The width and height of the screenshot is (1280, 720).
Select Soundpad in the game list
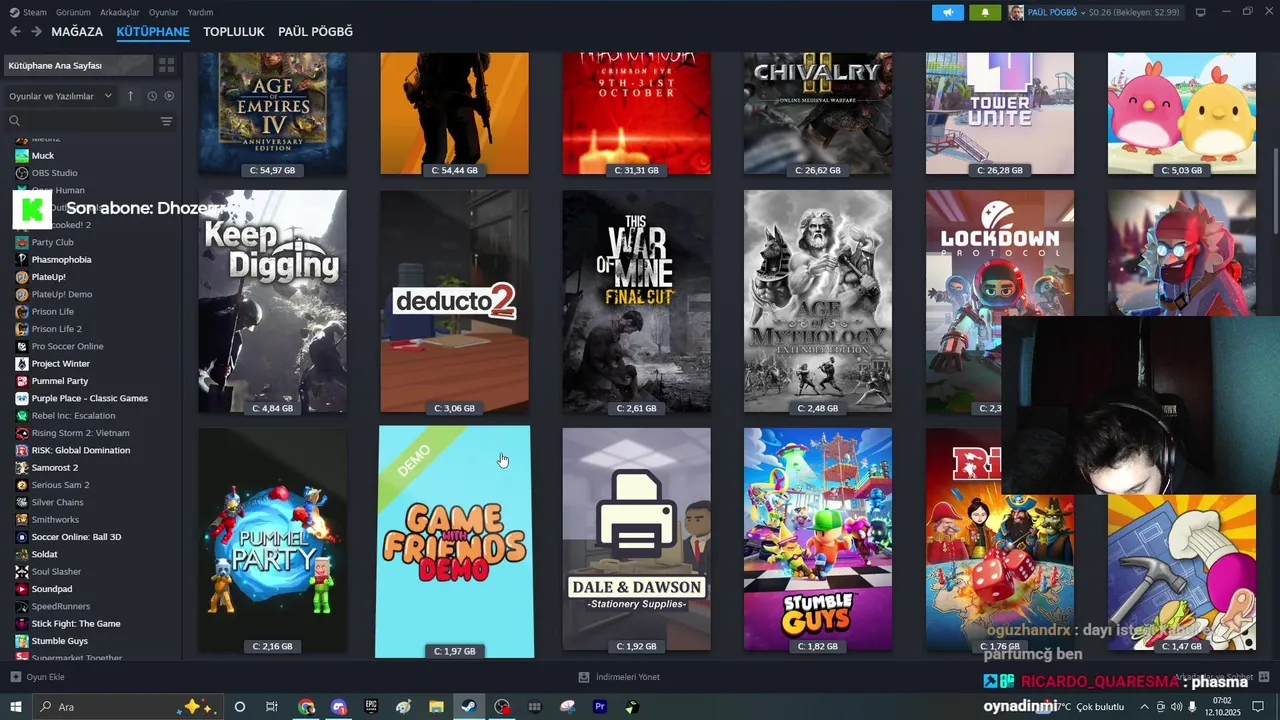coord(51,589)
